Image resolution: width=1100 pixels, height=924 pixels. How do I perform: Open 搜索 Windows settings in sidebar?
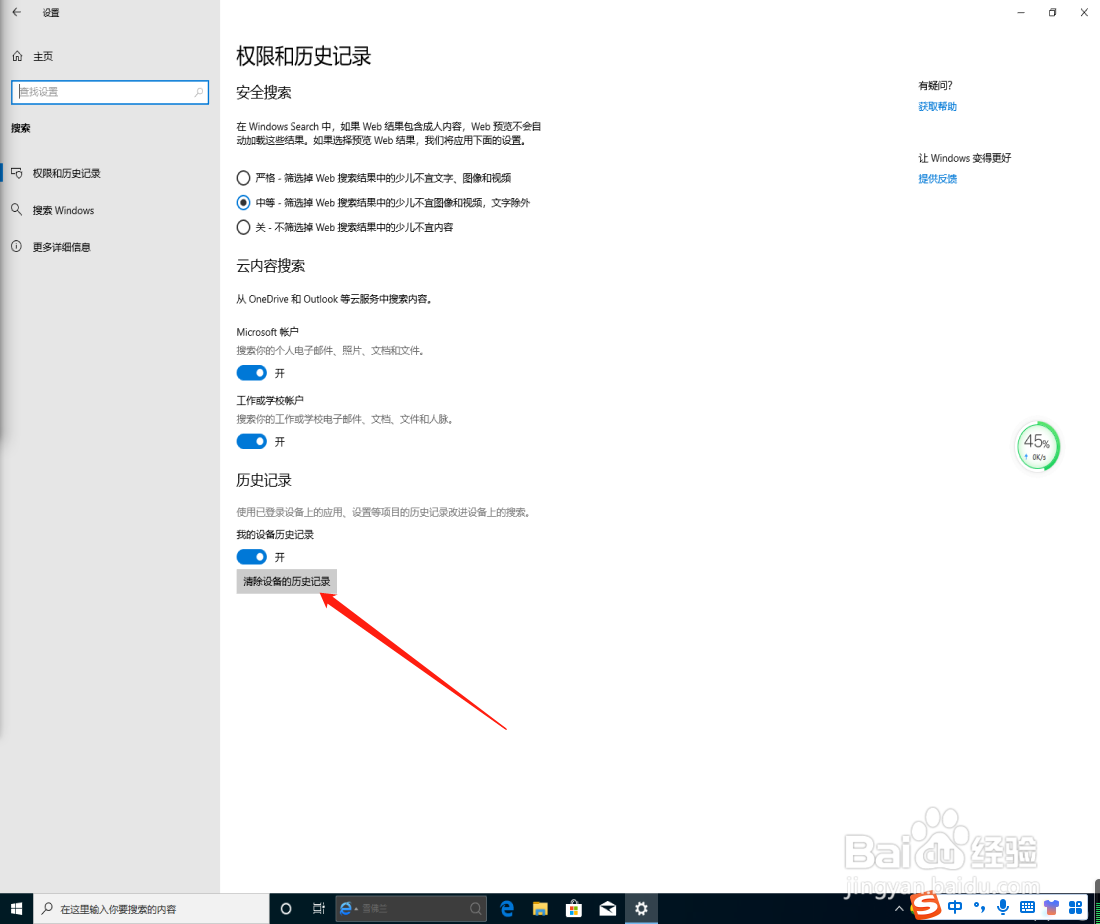click(x=62, y=209)
